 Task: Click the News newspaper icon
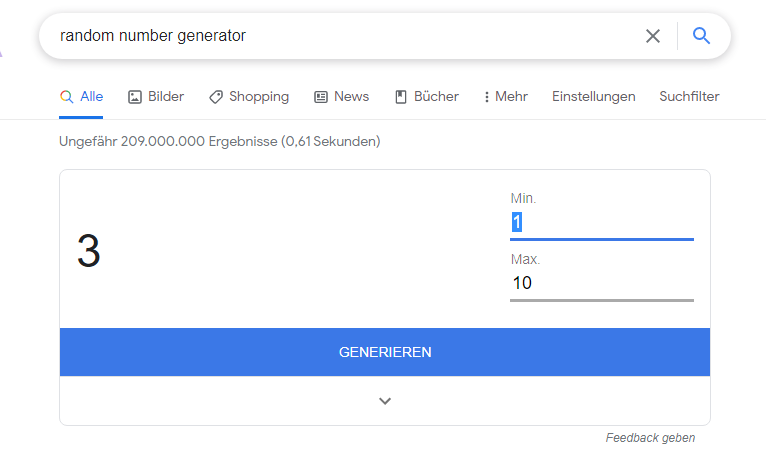point(320,97)
